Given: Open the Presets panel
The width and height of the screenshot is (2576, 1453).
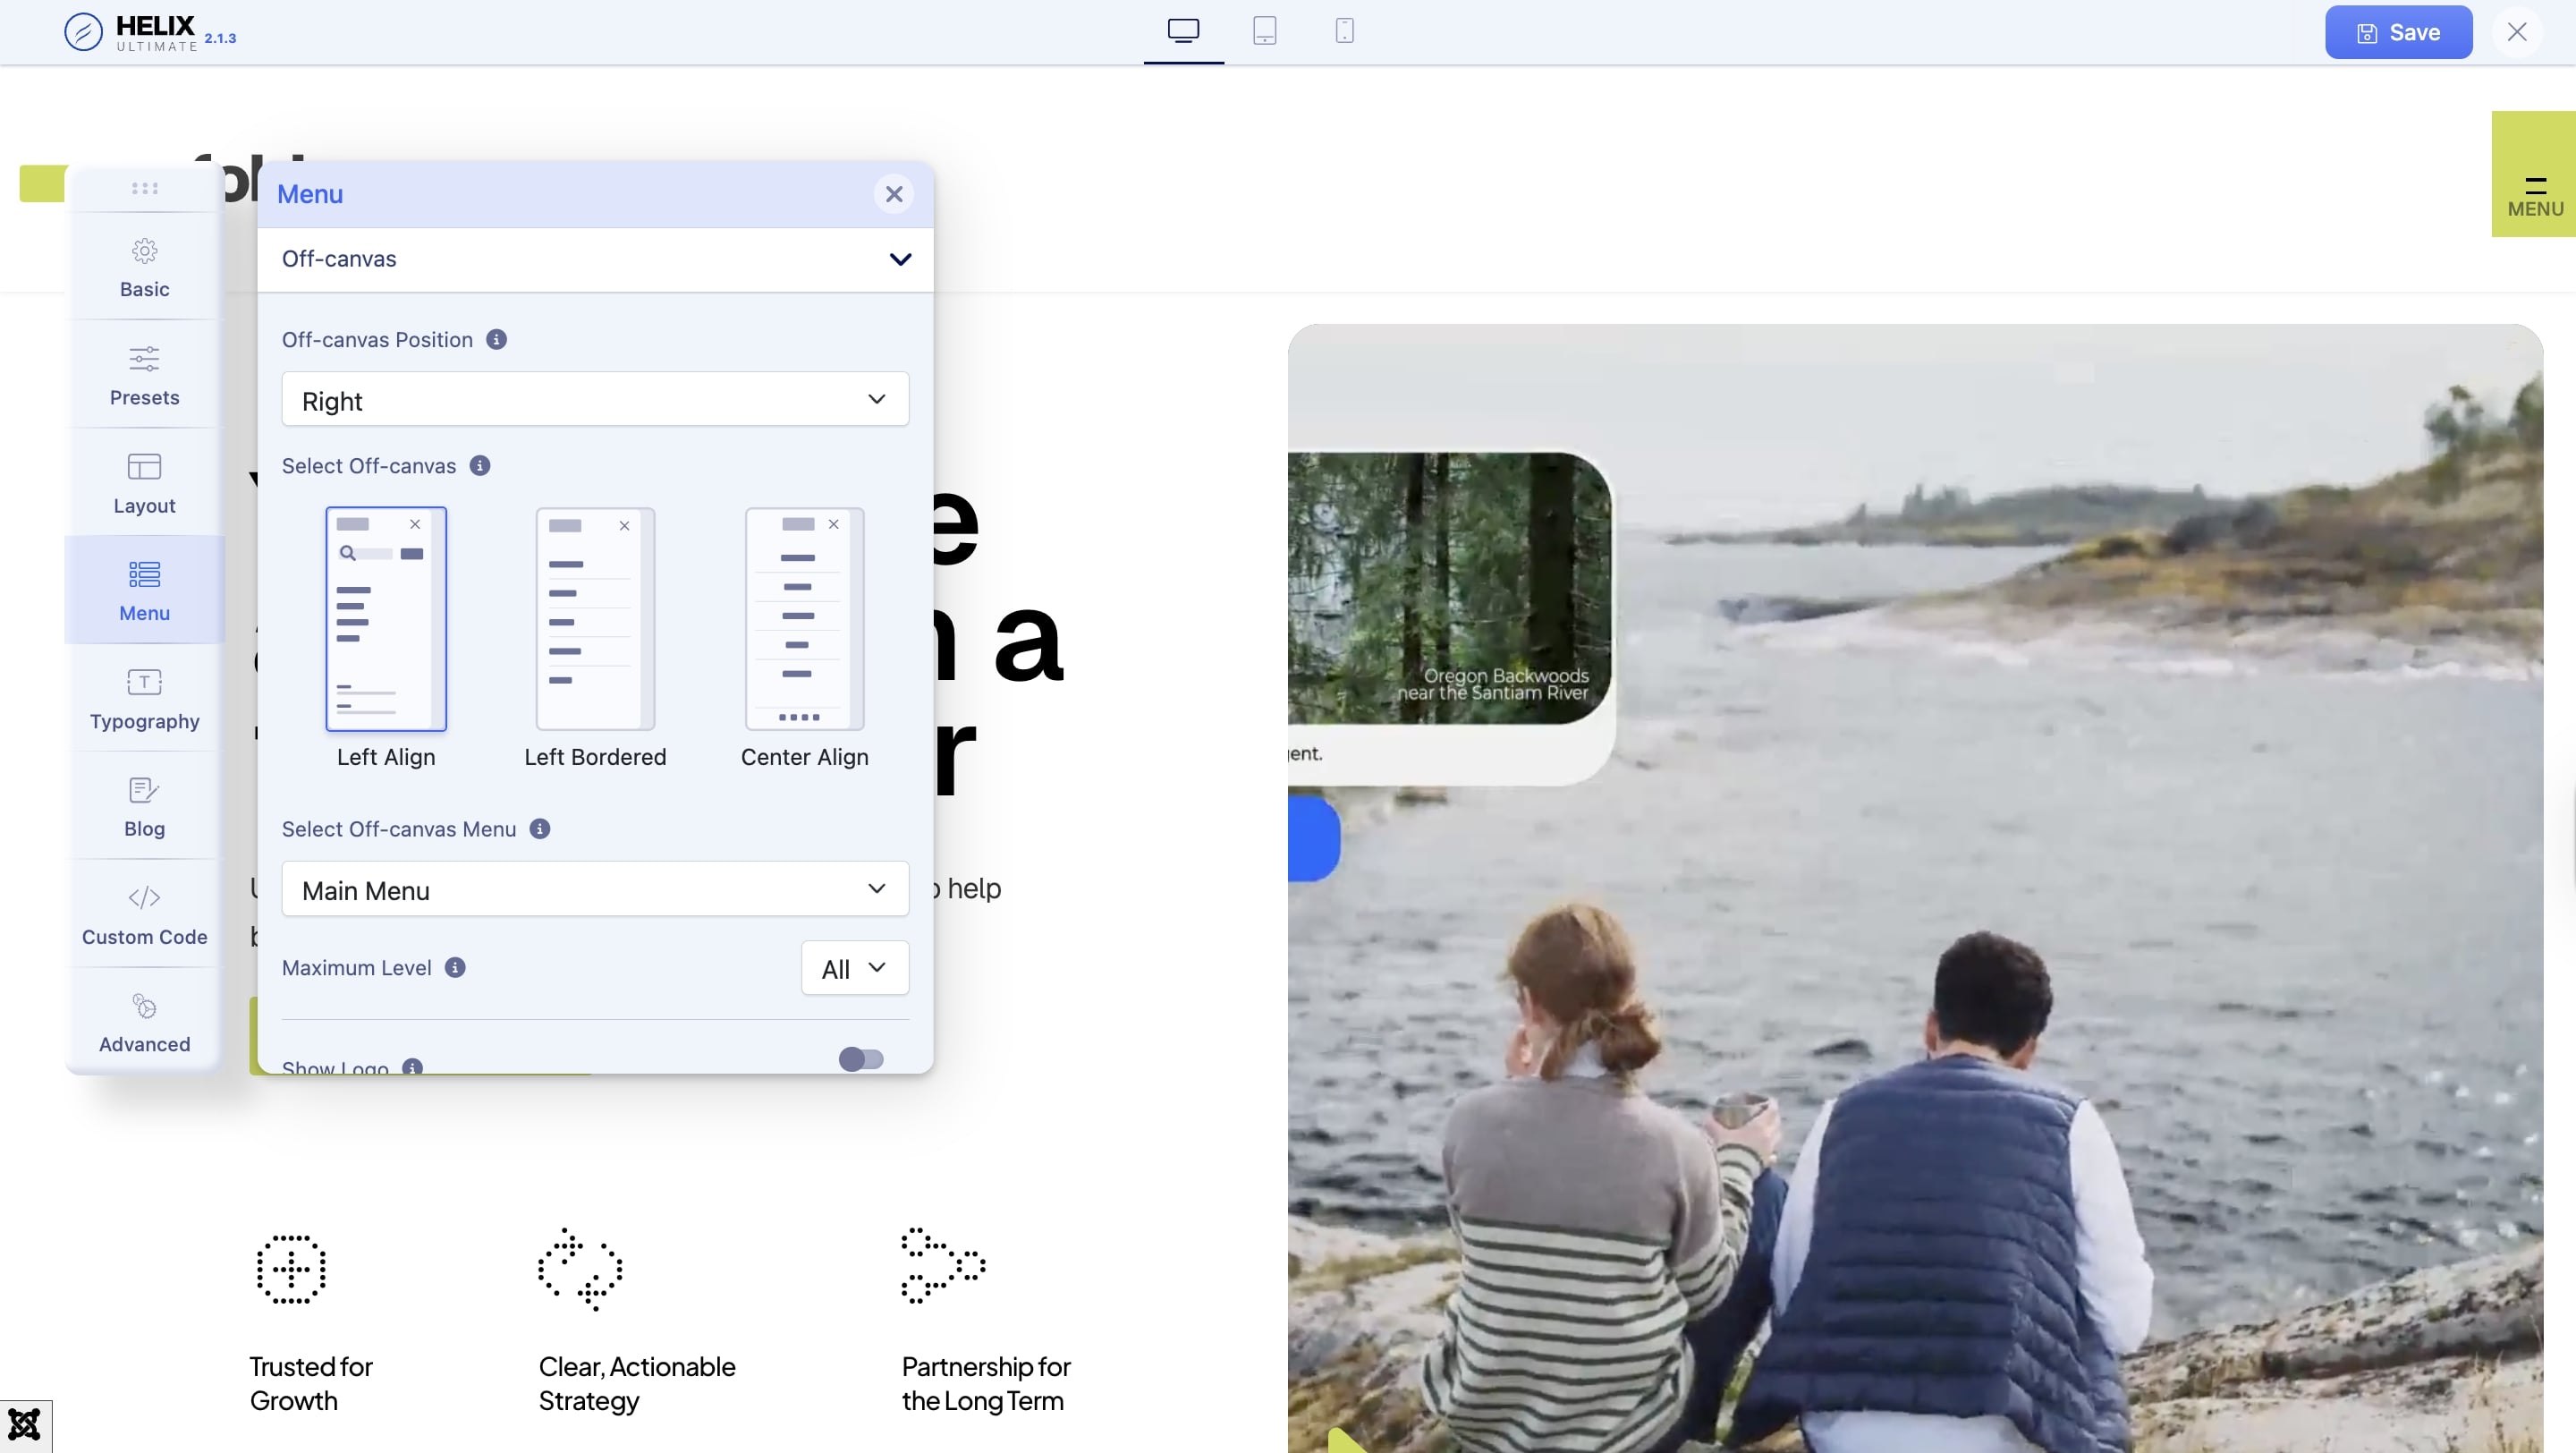Looking at the screenshot, I should [x=144, y=376].
